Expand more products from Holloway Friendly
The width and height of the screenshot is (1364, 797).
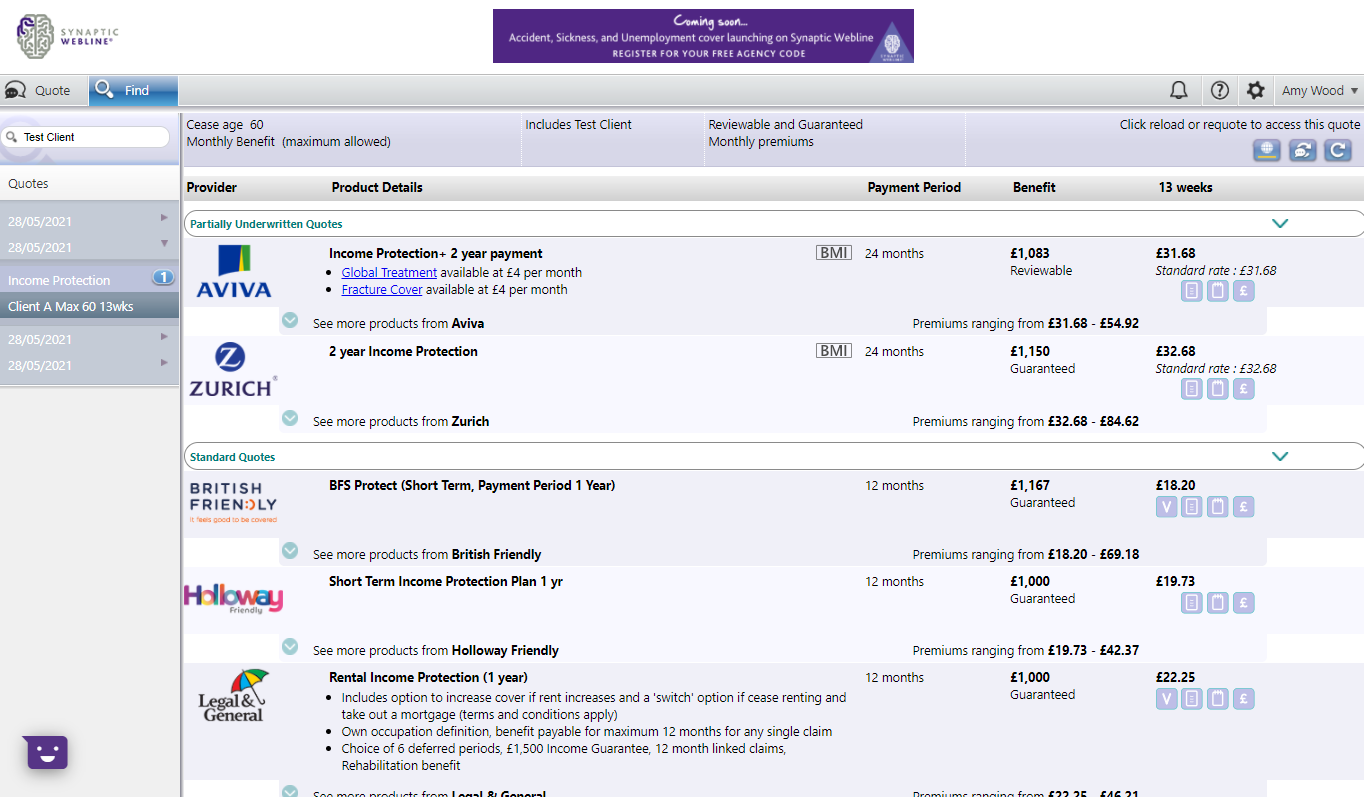290,647
